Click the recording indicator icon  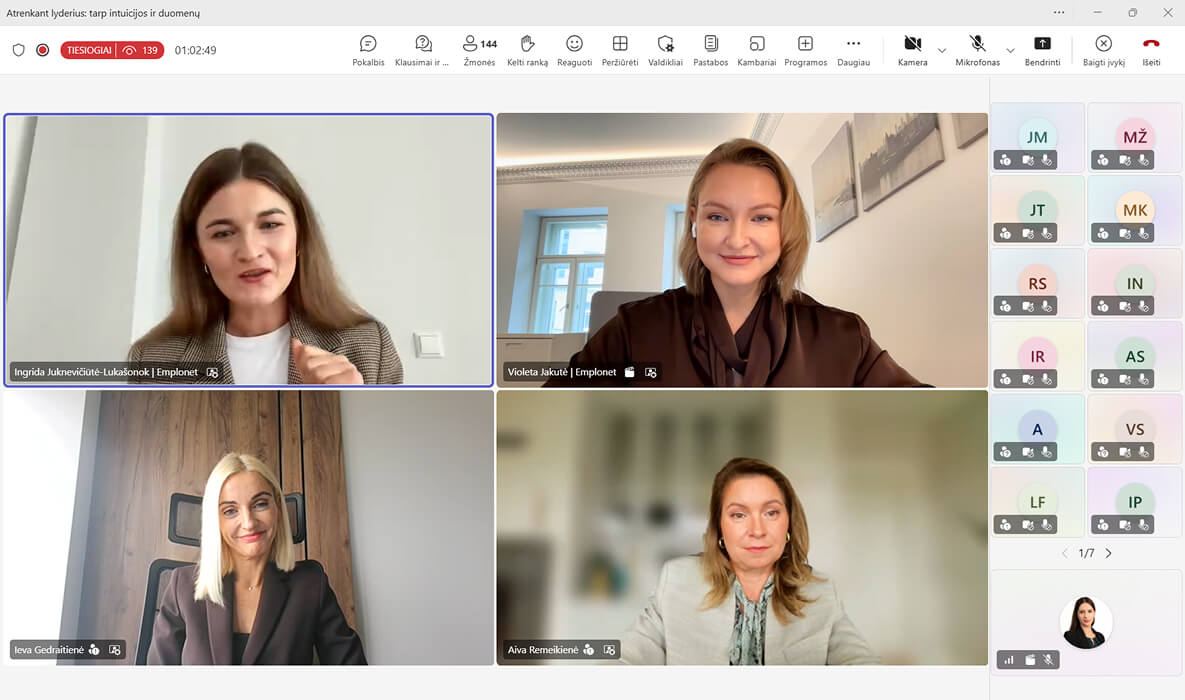click(x=43, y=50)
